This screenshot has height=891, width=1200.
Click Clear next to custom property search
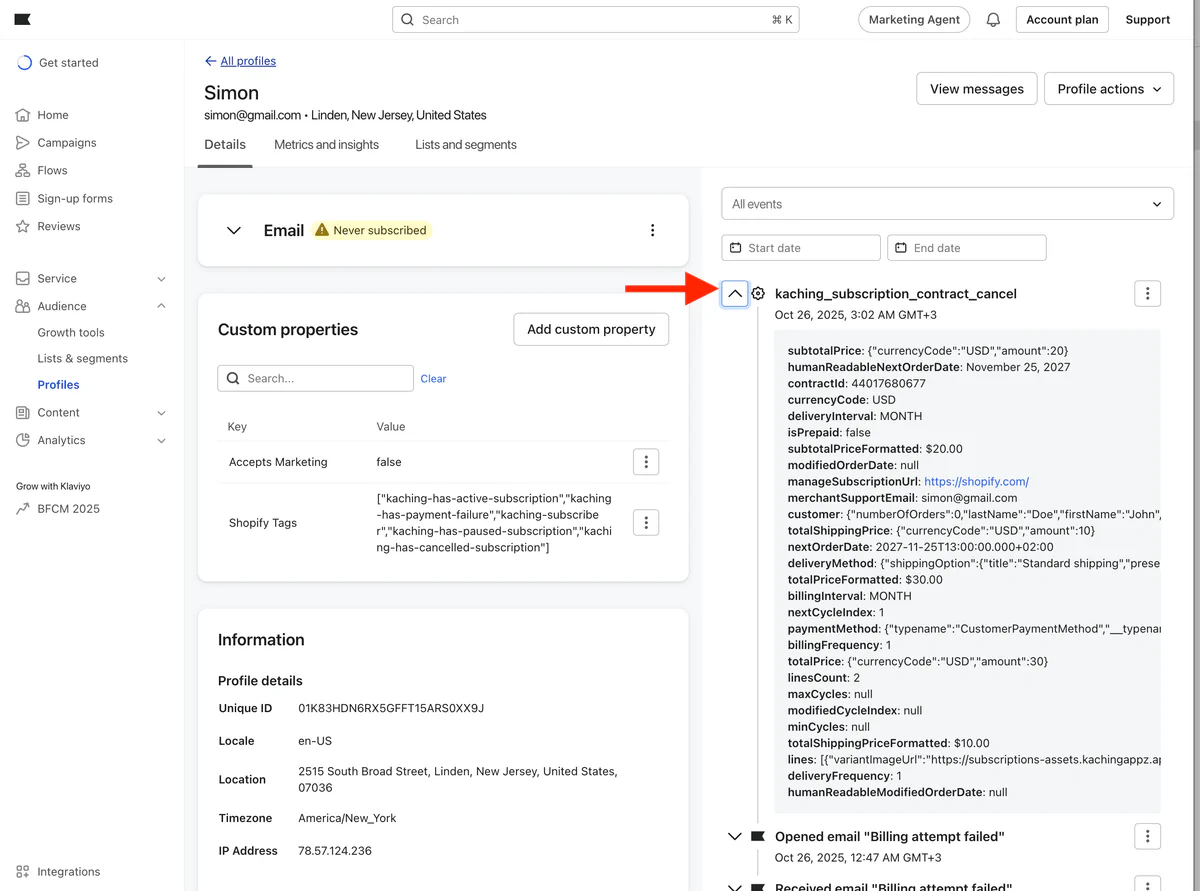(433, 379)
